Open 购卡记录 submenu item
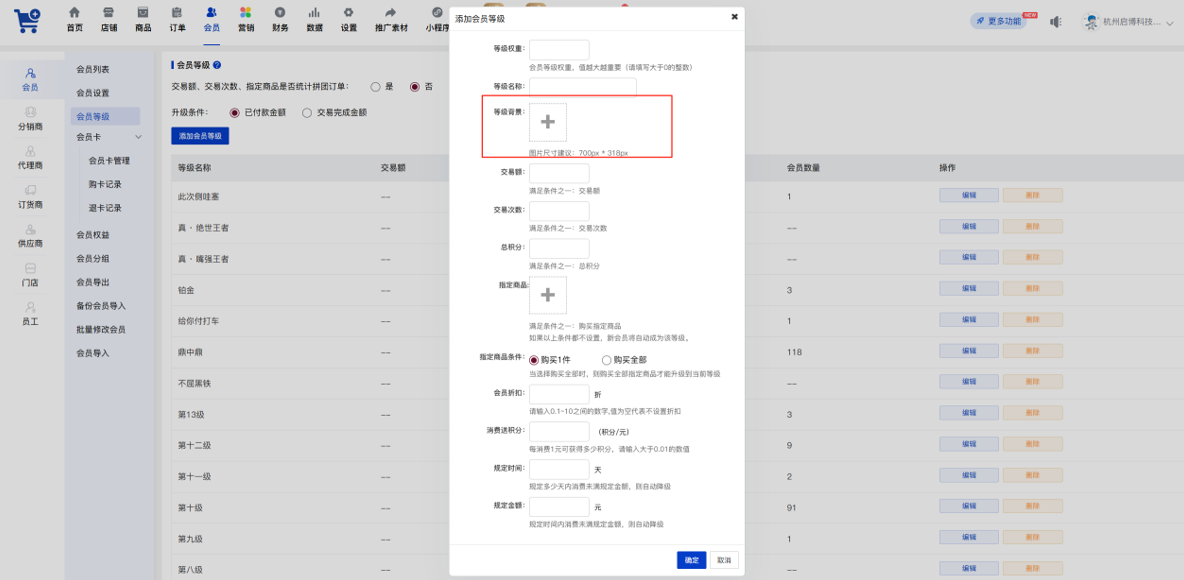Viewport: 1184px width, 580px height. pos(105,184)
